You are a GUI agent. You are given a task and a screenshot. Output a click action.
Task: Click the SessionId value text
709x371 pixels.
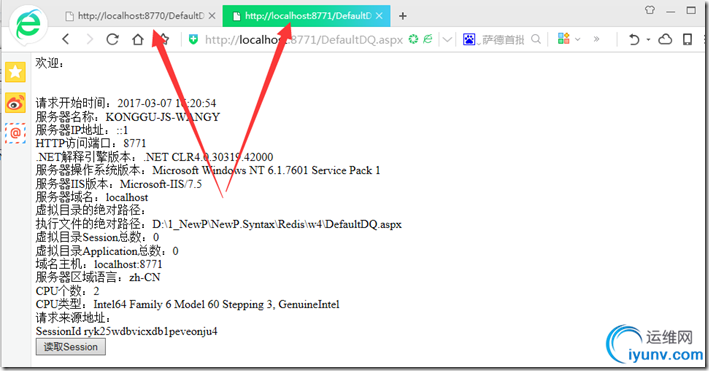pos(151,331)
